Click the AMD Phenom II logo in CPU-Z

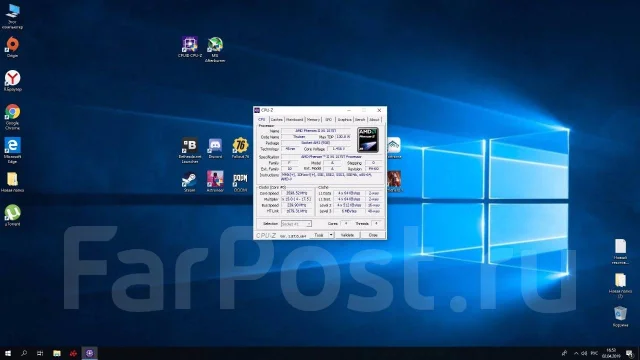(368, 140)
